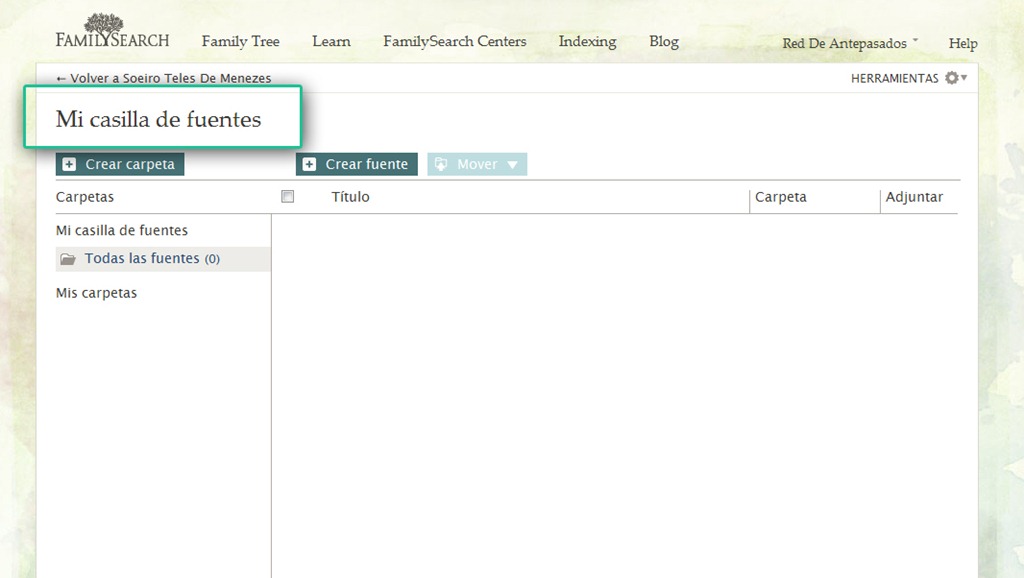Navigate to Indexing
The image size is (1024, 578).
[587, 41]
